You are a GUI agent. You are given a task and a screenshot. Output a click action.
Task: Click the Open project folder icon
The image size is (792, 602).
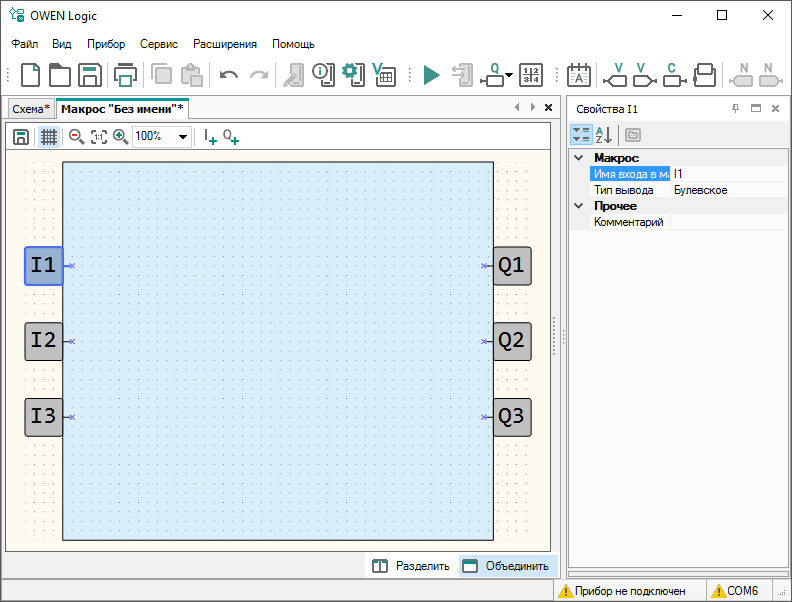click(x=60, y=75)
